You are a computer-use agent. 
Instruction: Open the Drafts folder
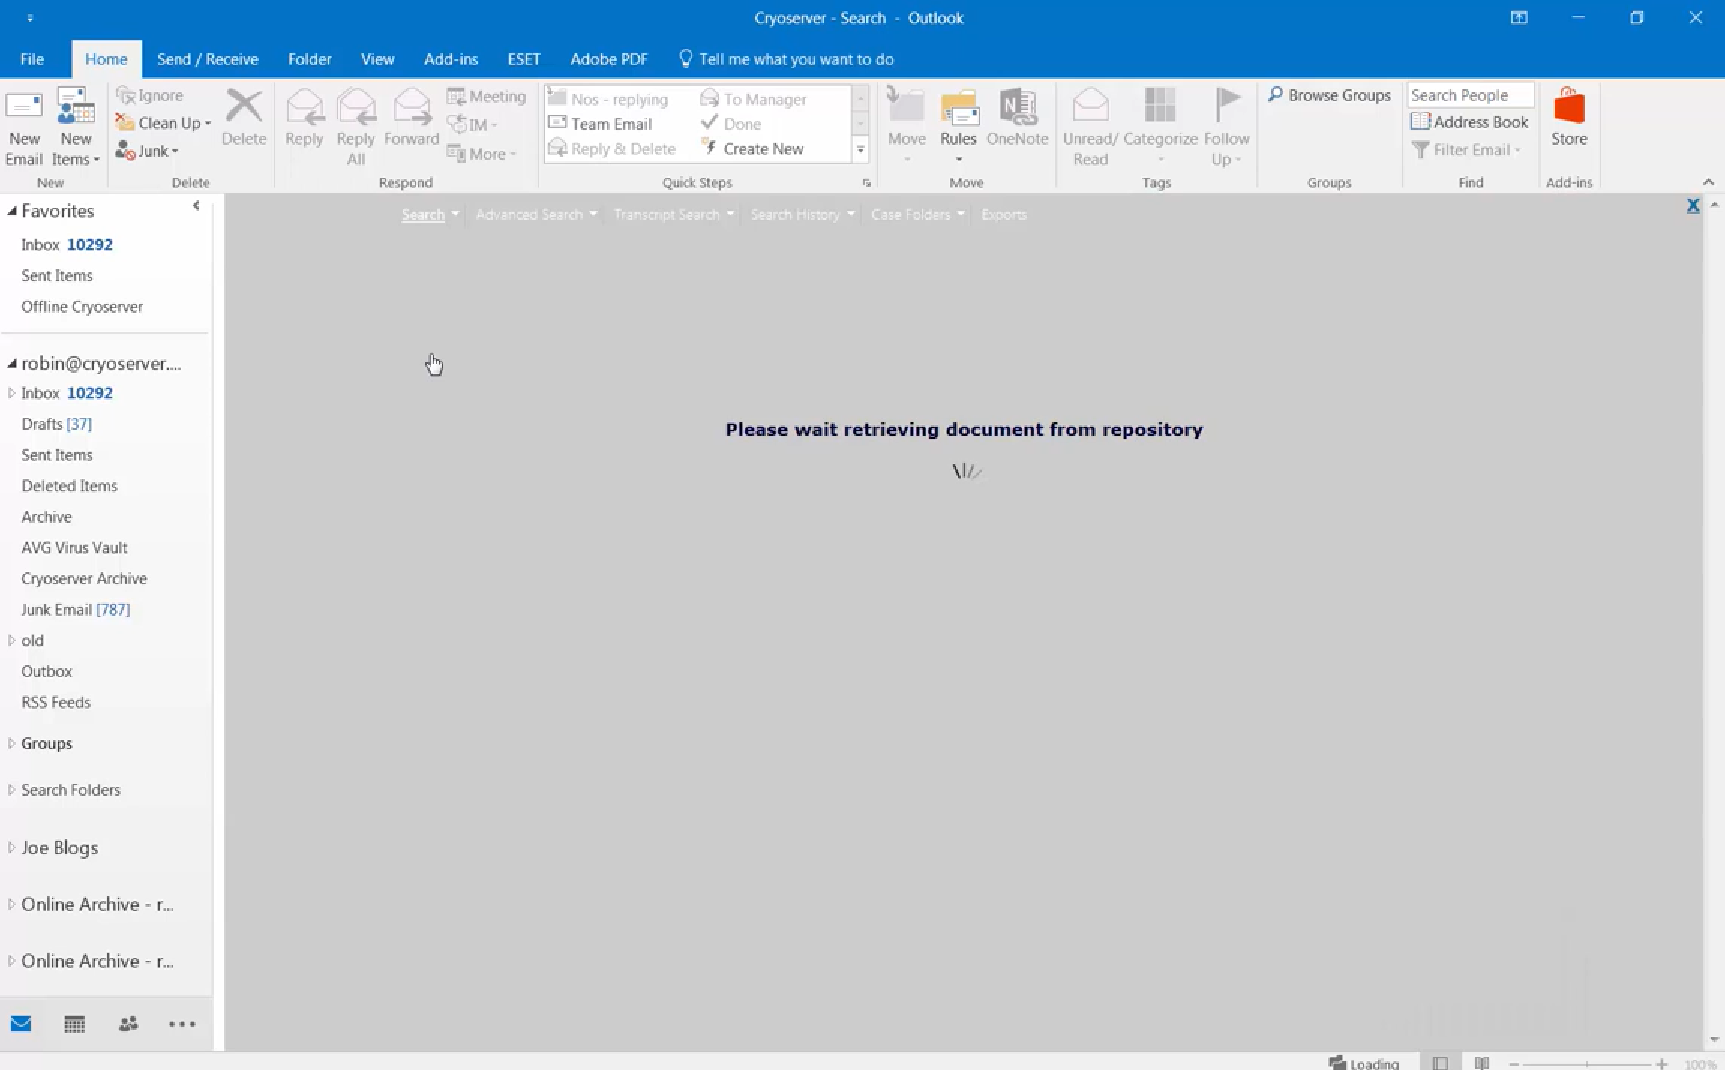(x=57, y=424)
